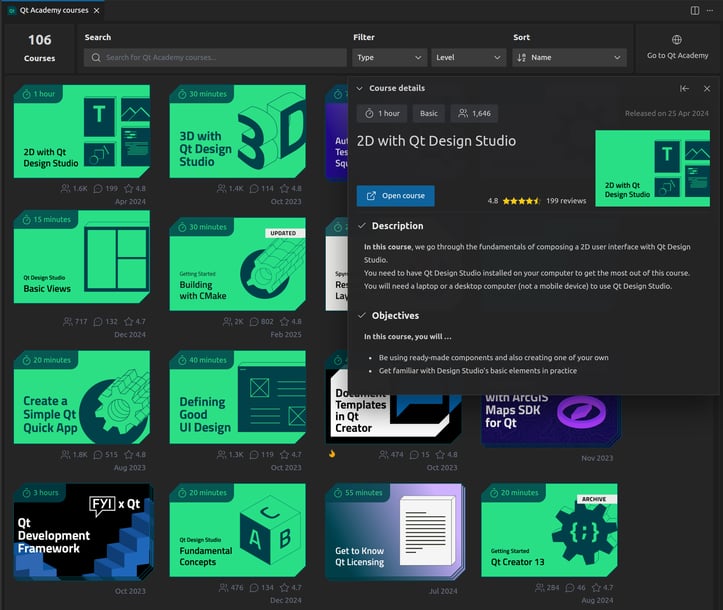Click the comments icon showing 199
Viewport: 723px width, 610px height.
pyautogui.click(x=98, y=189)
